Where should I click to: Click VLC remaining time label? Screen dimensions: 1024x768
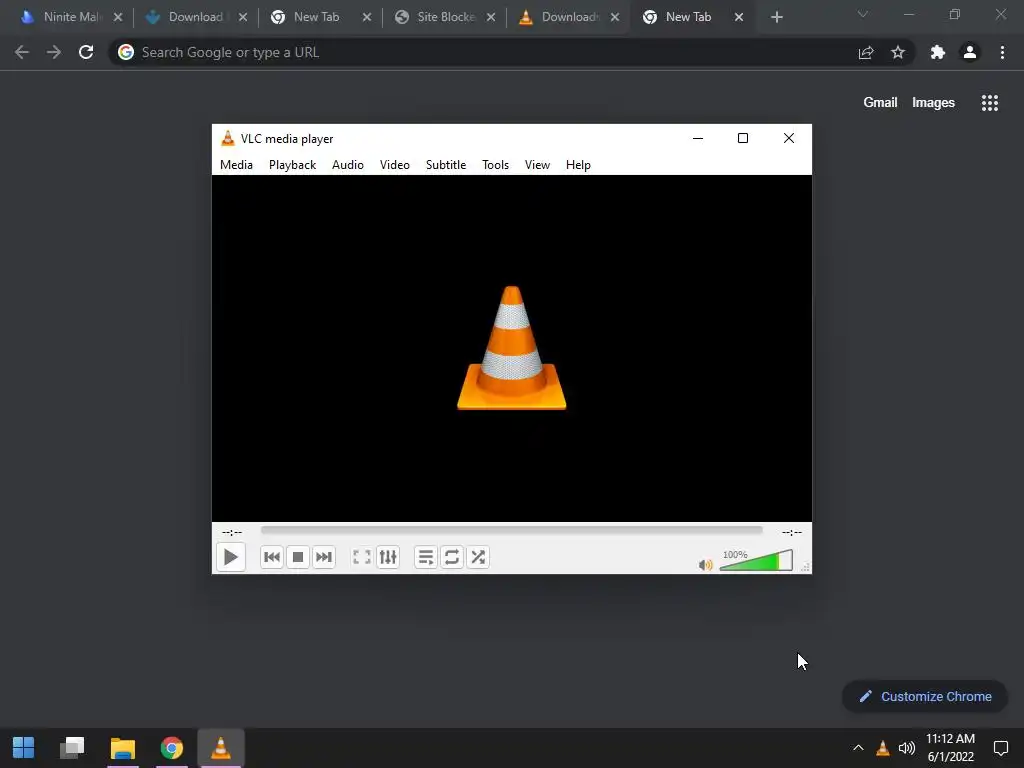click(792, 532)
